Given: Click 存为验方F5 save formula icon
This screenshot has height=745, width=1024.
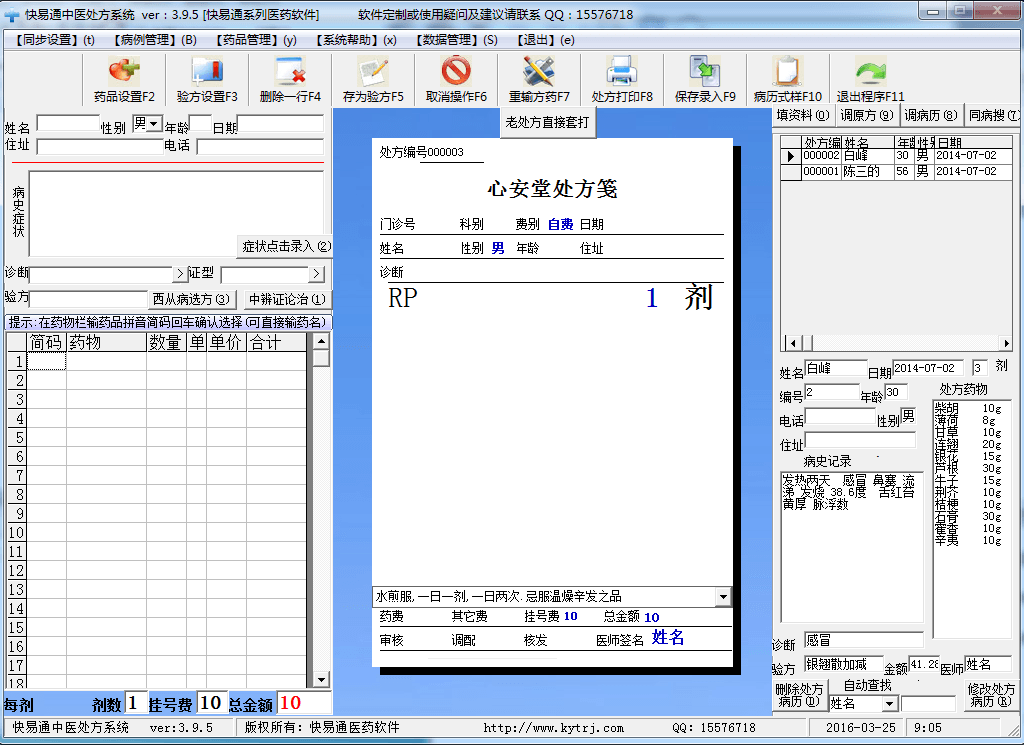Looking at the screenshot, I should coord(373,79).
